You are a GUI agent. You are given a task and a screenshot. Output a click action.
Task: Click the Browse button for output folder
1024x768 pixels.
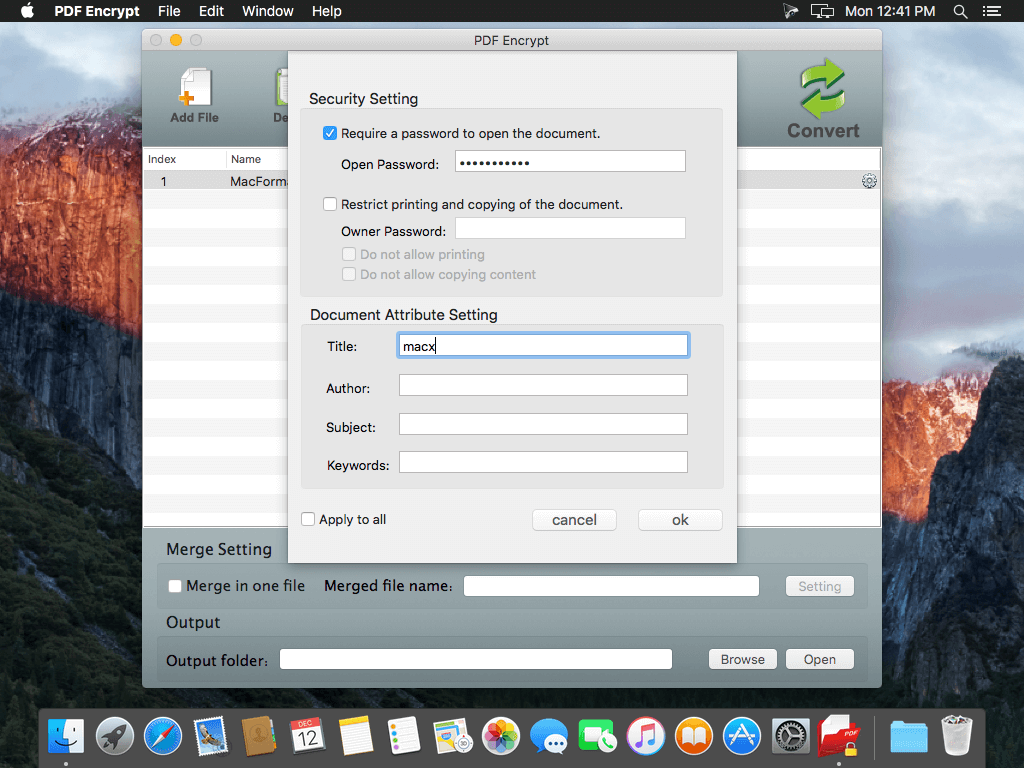pyautogui.click(x=743, y=659)
